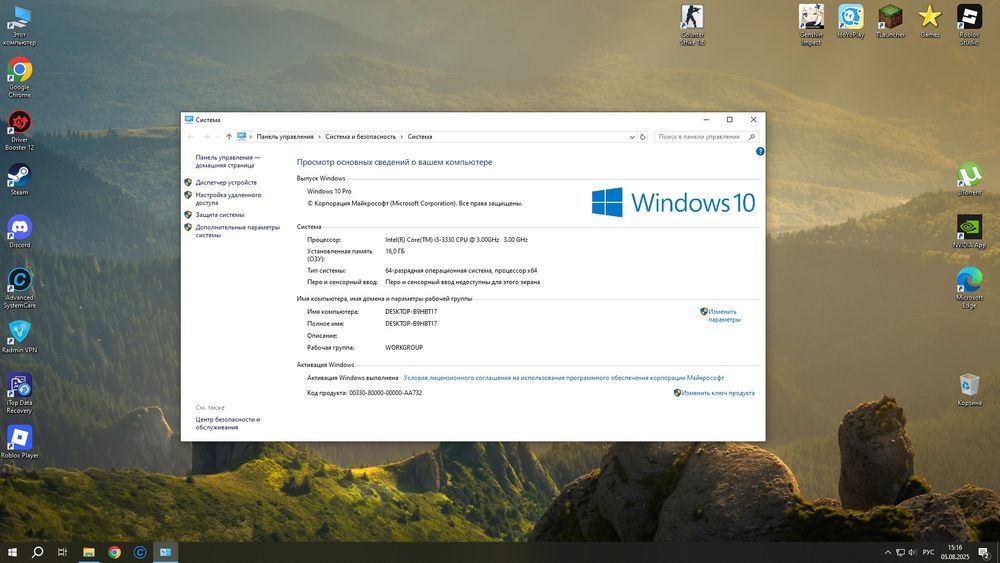Launch the TLauncher desktop icon
Viewport: 1000px width, 563px height.
(890, 21)
